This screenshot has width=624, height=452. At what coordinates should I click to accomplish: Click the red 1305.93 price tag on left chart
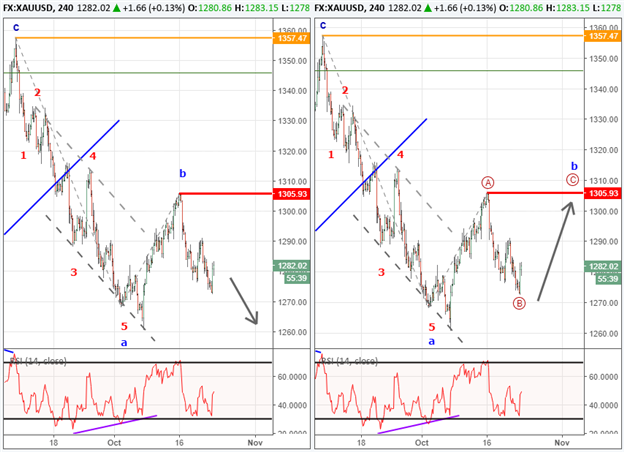coord(292,194)
